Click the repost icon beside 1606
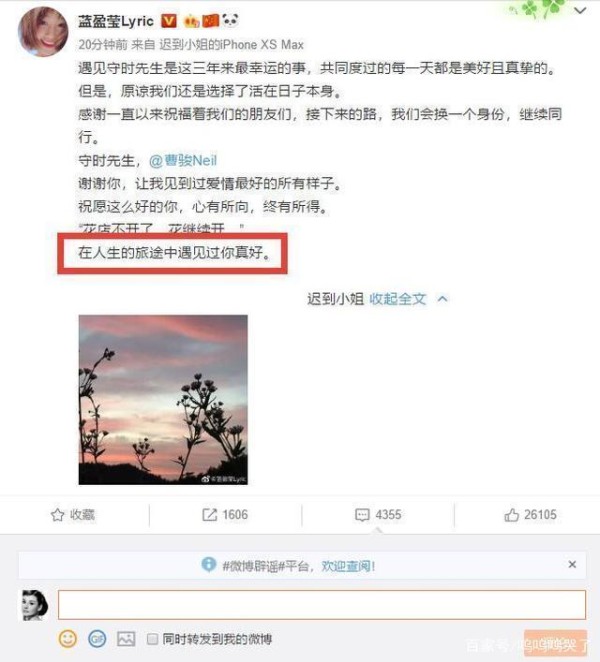 click(209, 515)
